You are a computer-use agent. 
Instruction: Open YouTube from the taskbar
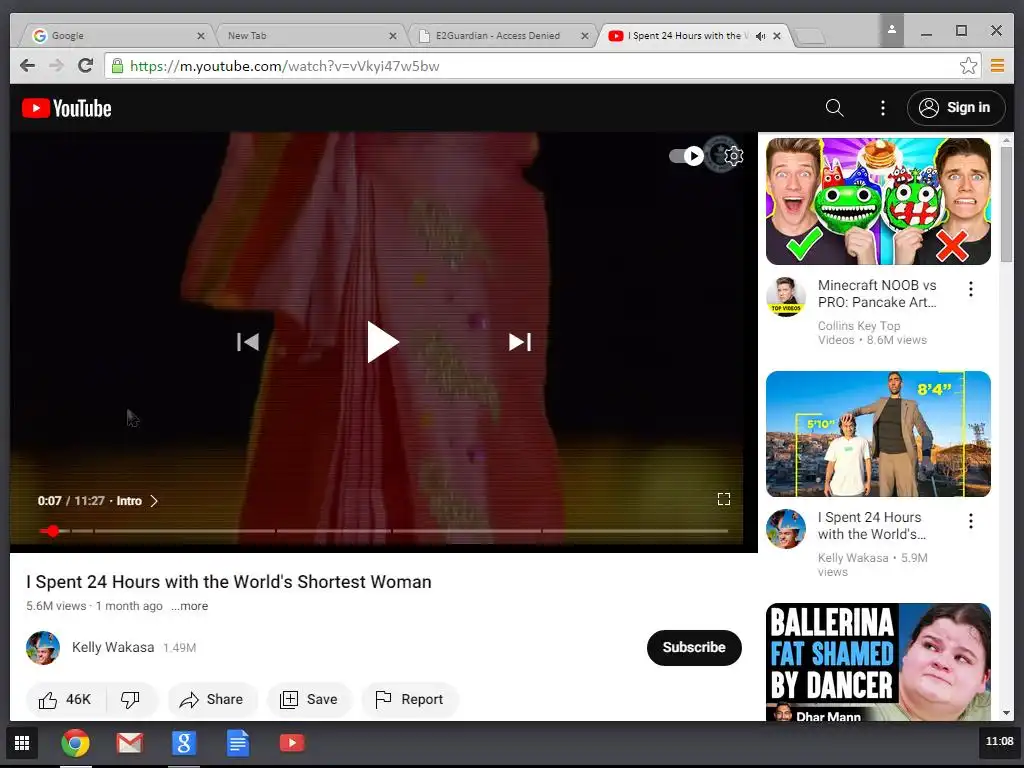[292, 743]
